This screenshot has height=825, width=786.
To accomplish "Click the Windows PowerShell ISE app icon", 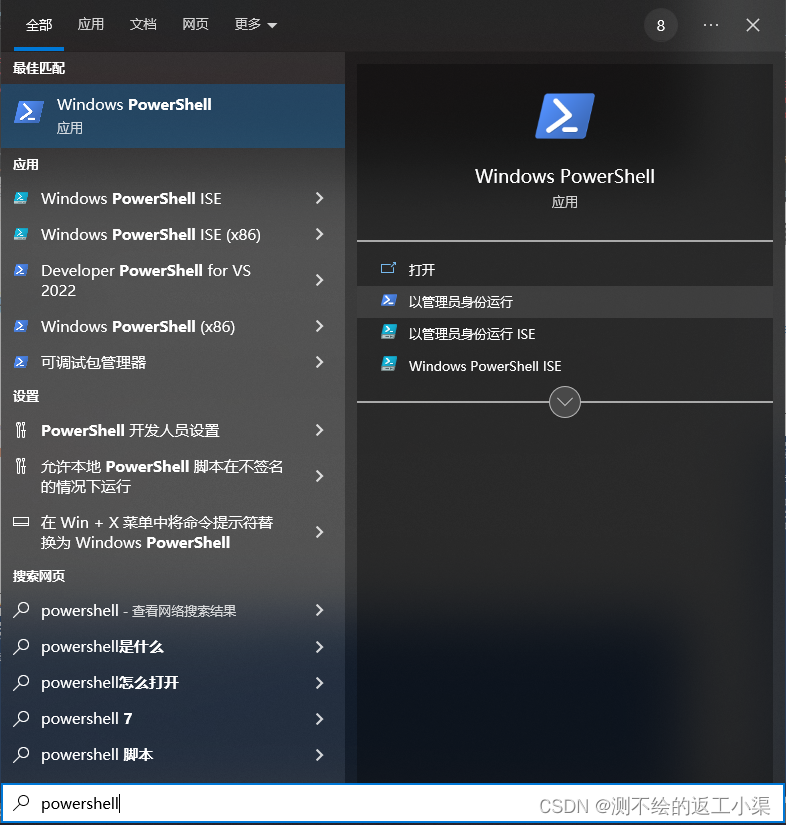I will click(21, 198).
